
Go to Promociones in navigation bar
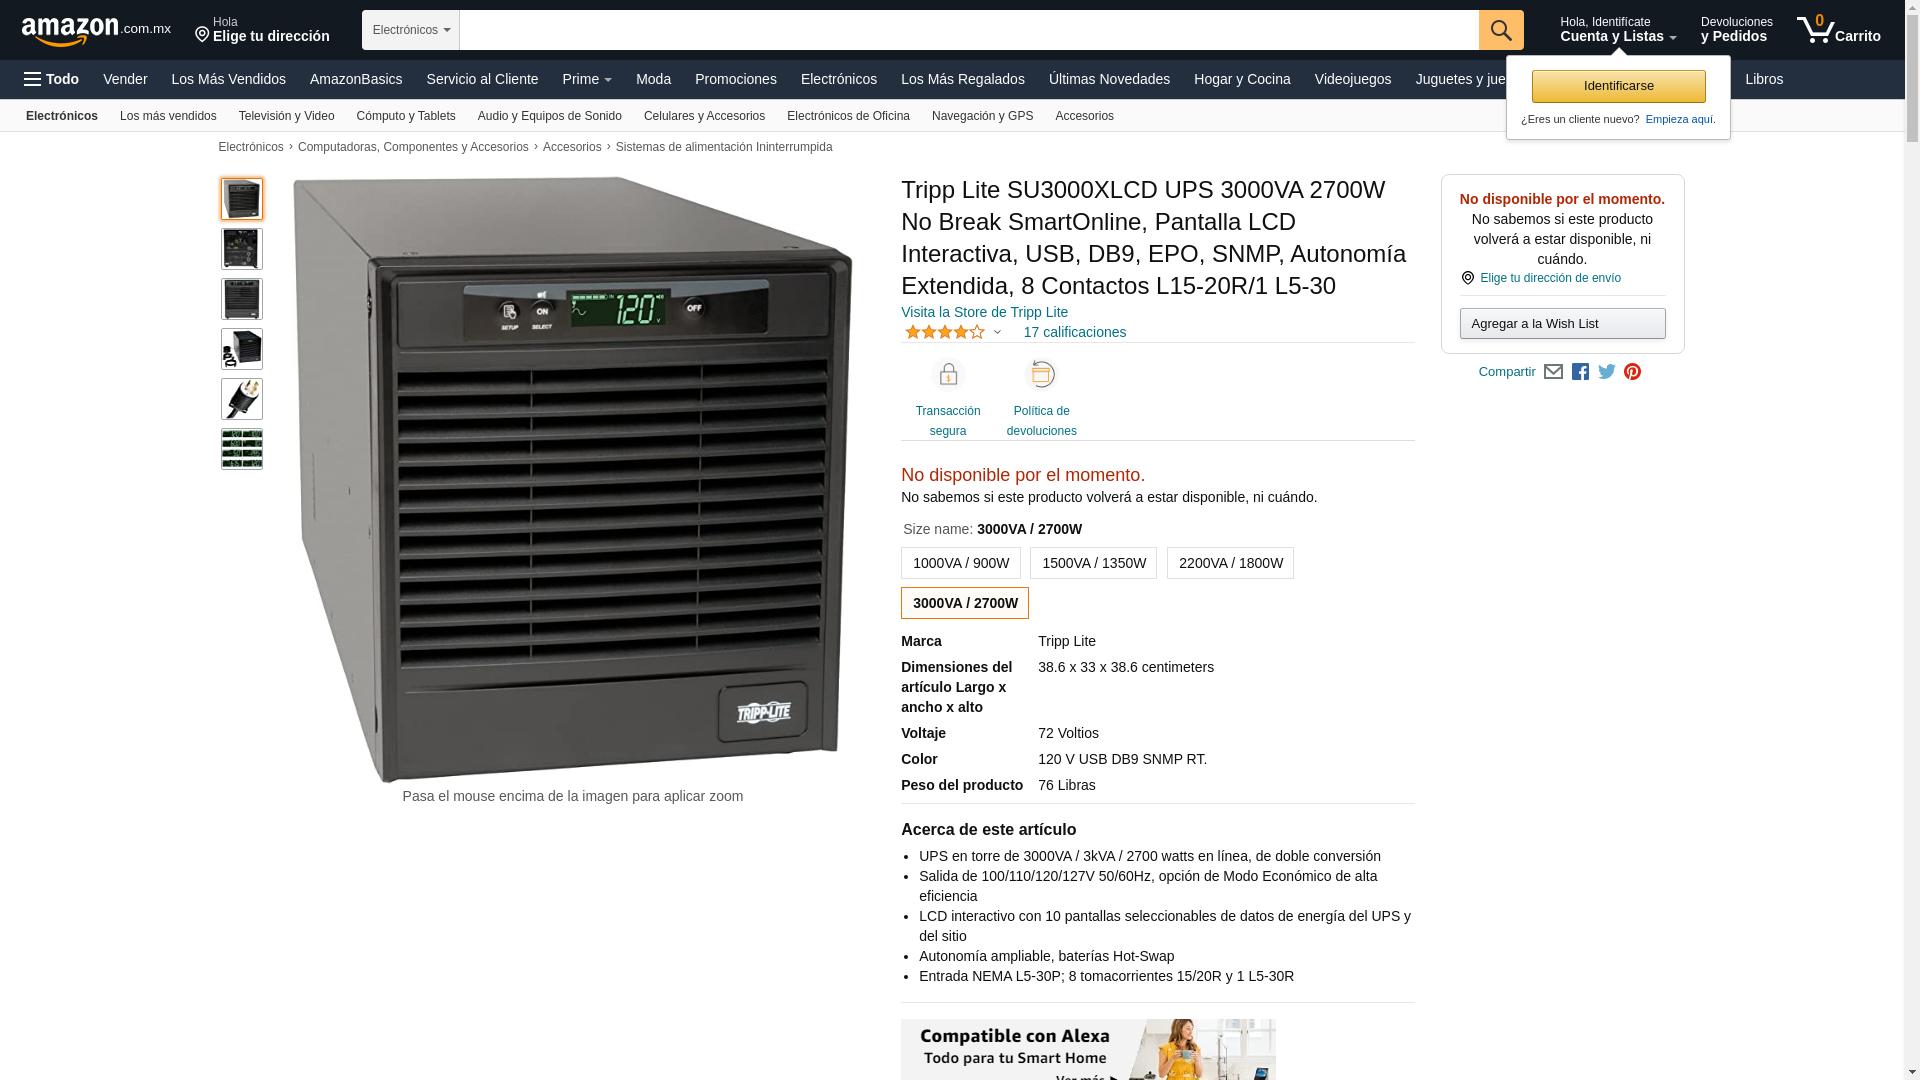[736, 79]
